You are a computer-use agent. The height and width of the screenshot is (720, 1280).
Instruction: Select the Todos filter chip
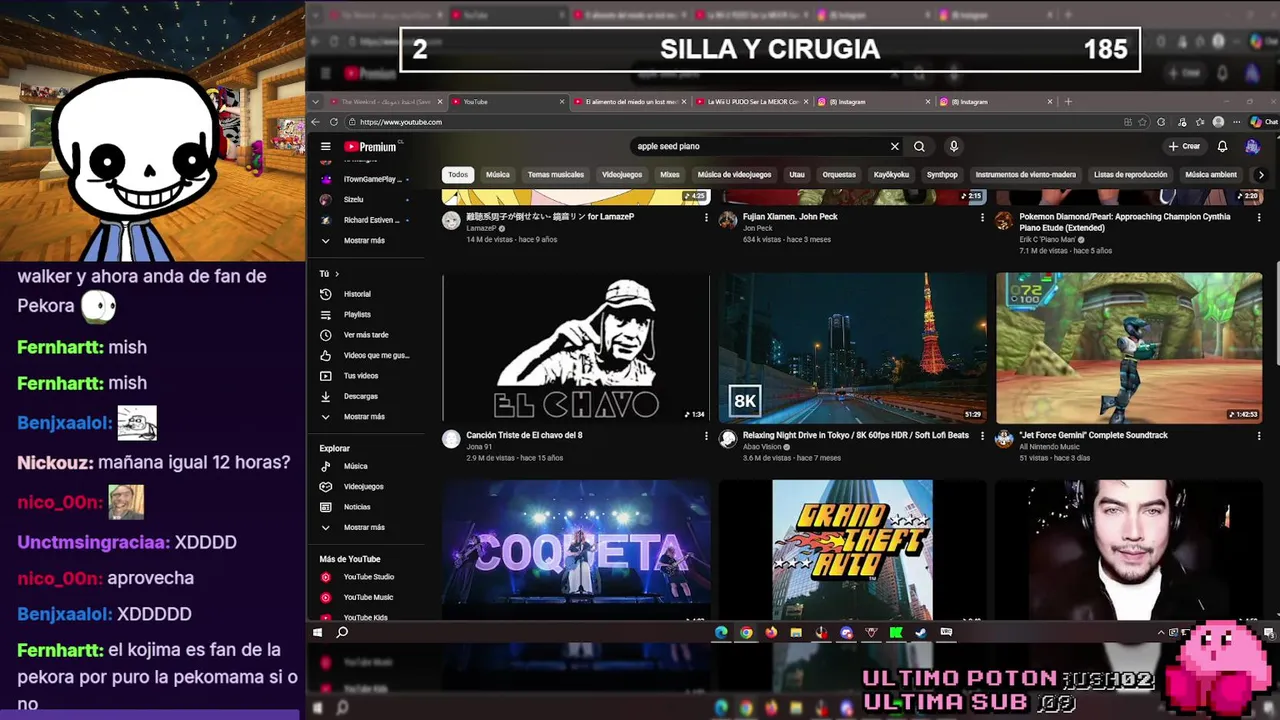[458, 175]
